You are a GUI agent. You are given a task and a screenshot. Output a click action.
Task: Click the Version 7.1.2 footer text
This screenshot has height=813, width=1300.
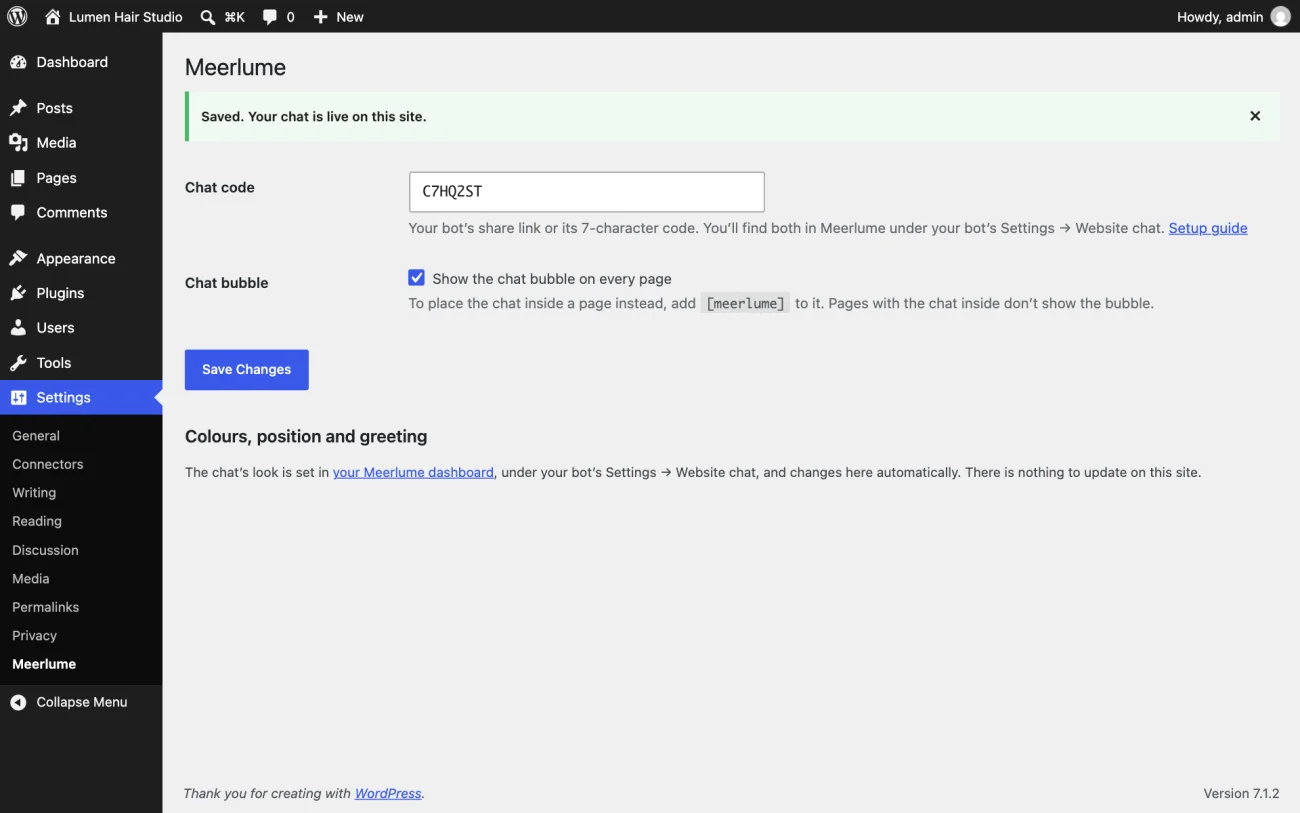(x=1241, y=793)
